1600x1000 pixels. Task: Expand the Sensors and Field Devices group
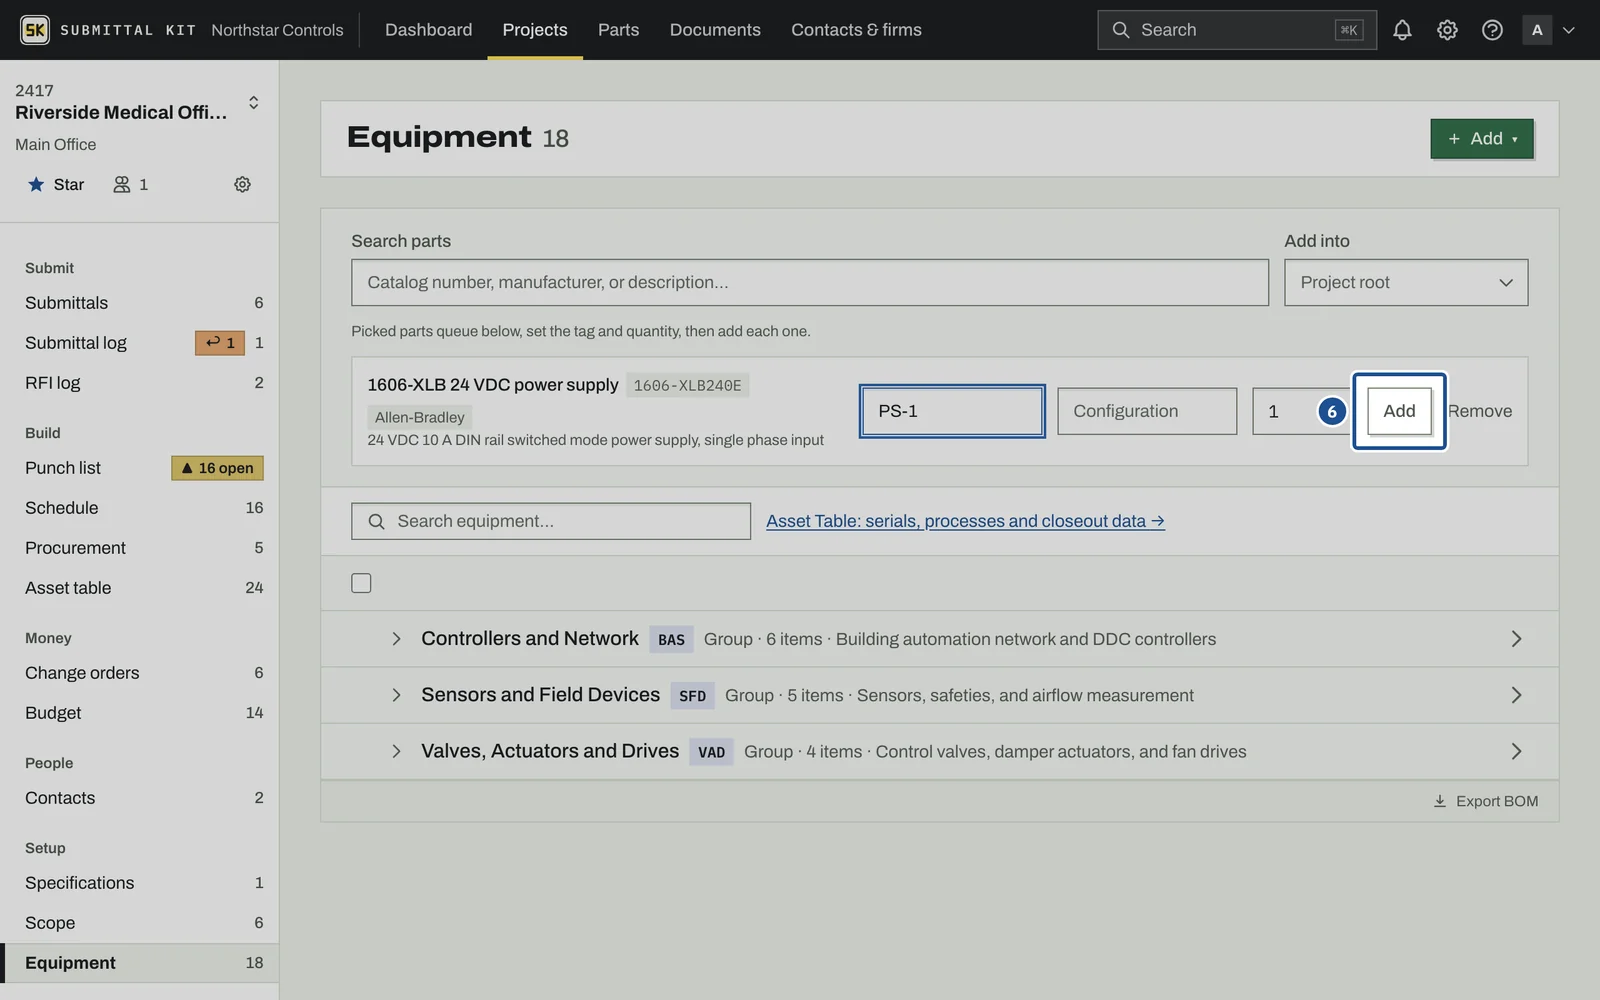tap(396, 695)
